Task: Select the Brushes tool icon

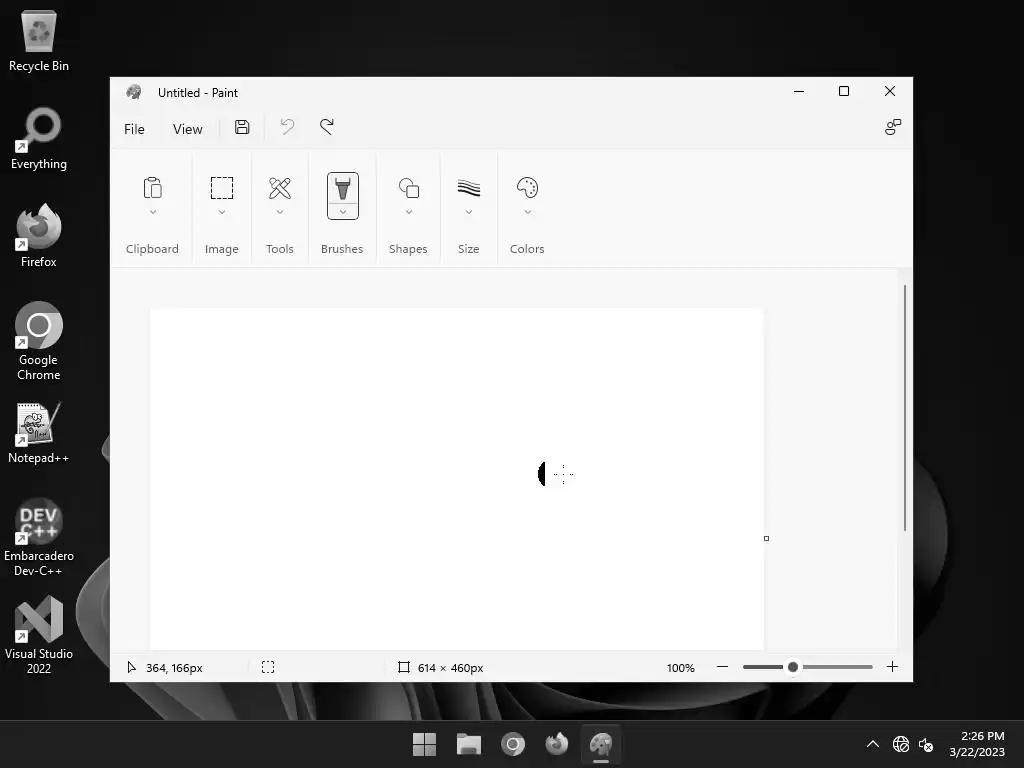Action: [x=343, y=188]
